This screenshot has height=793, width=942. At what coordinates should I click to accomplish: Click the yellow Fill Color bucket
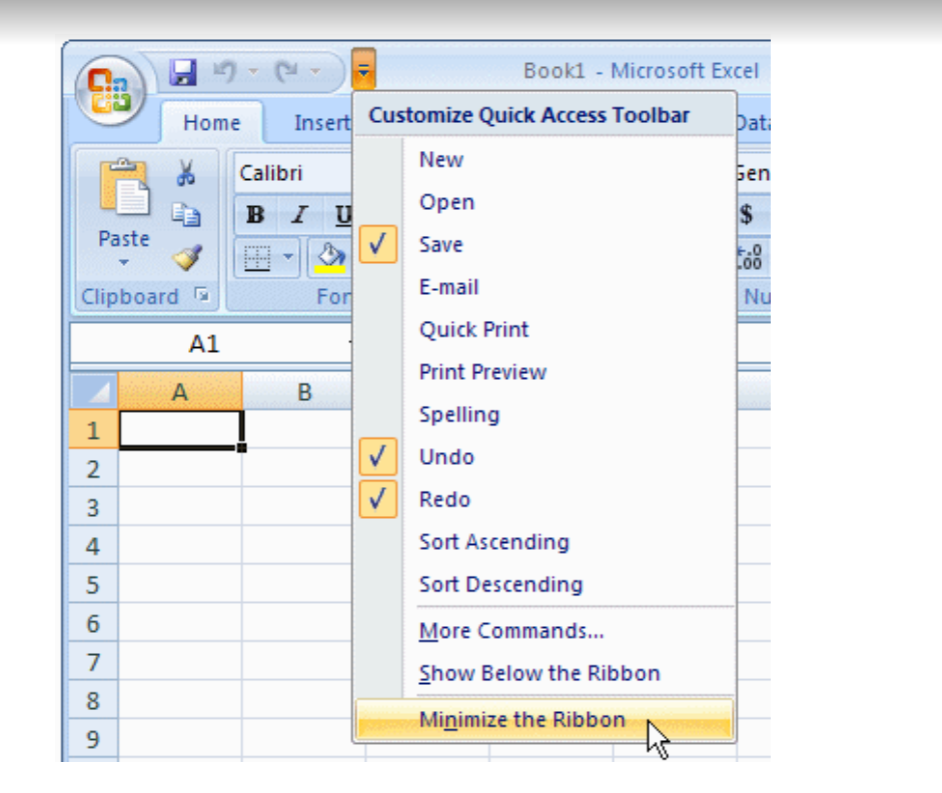click(x=328, y=258)
